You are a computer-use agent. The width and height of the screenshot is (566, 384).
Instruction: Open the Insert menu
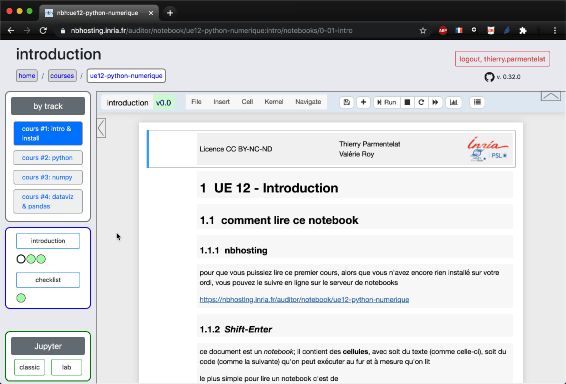(x=221, y=102)
